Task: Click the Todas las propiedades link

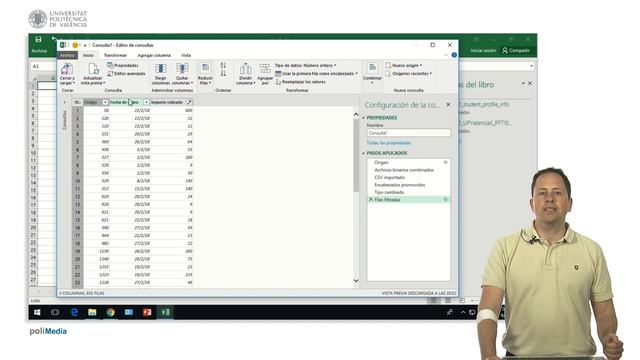Action: [389, 143]
